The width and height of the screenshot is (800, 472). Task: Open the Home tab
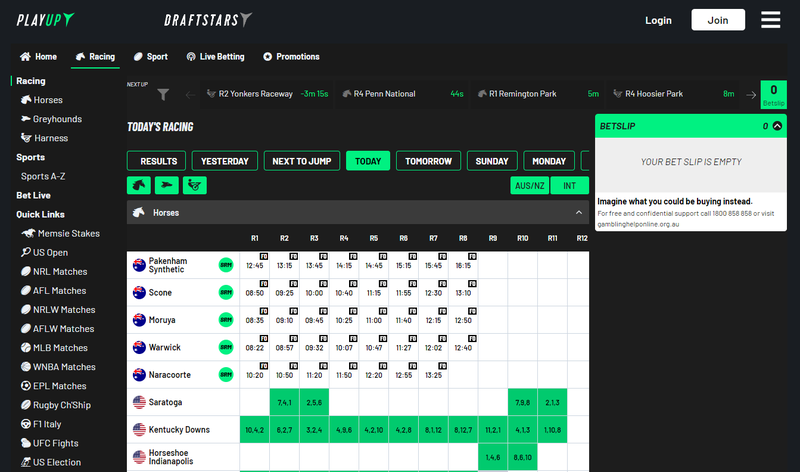pyautogui.click(x=39, y=57)
